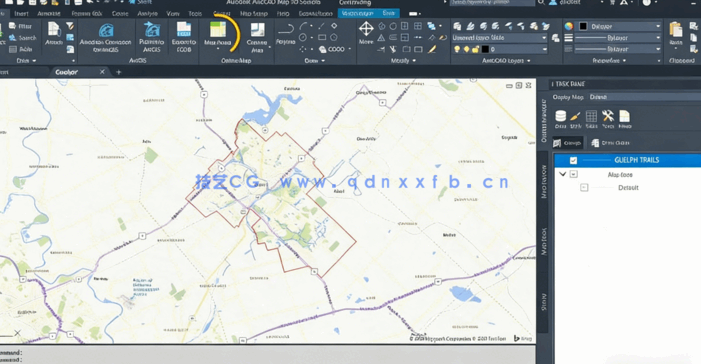Click the Layer Properties icon
Screen dimensions: 701x364
point(457,26)
